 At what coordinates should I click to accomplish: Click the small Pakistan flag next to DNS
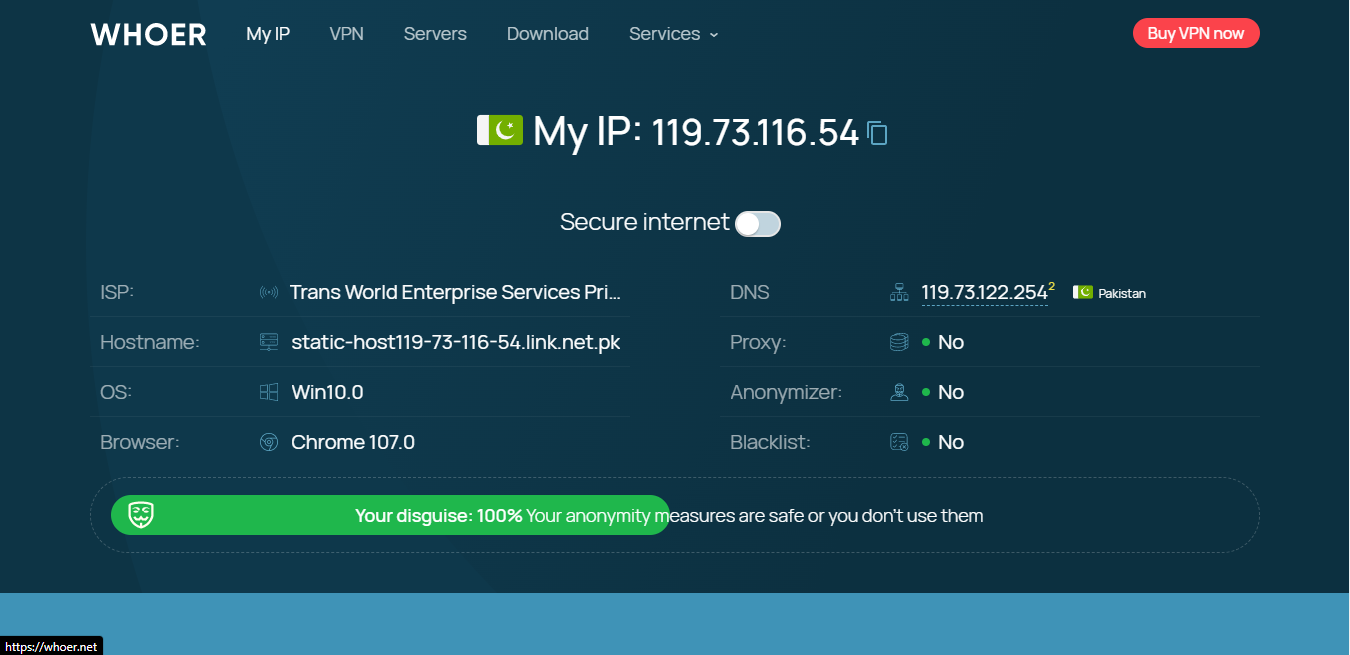[x=1083, y=292]
